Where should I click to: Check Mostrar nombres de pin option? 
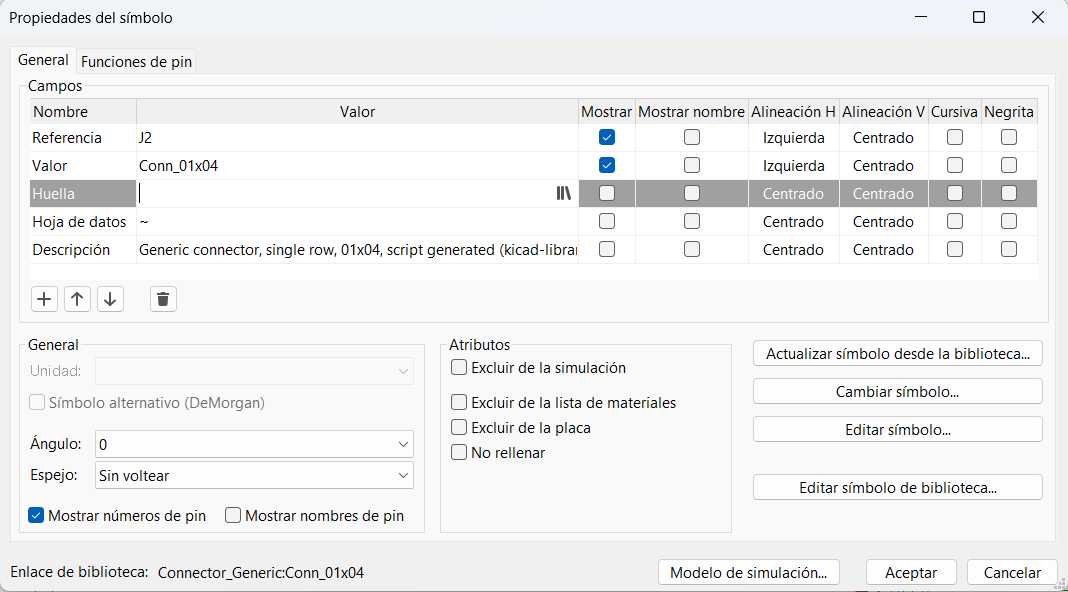pyautogui.click(x=233, y=516)
